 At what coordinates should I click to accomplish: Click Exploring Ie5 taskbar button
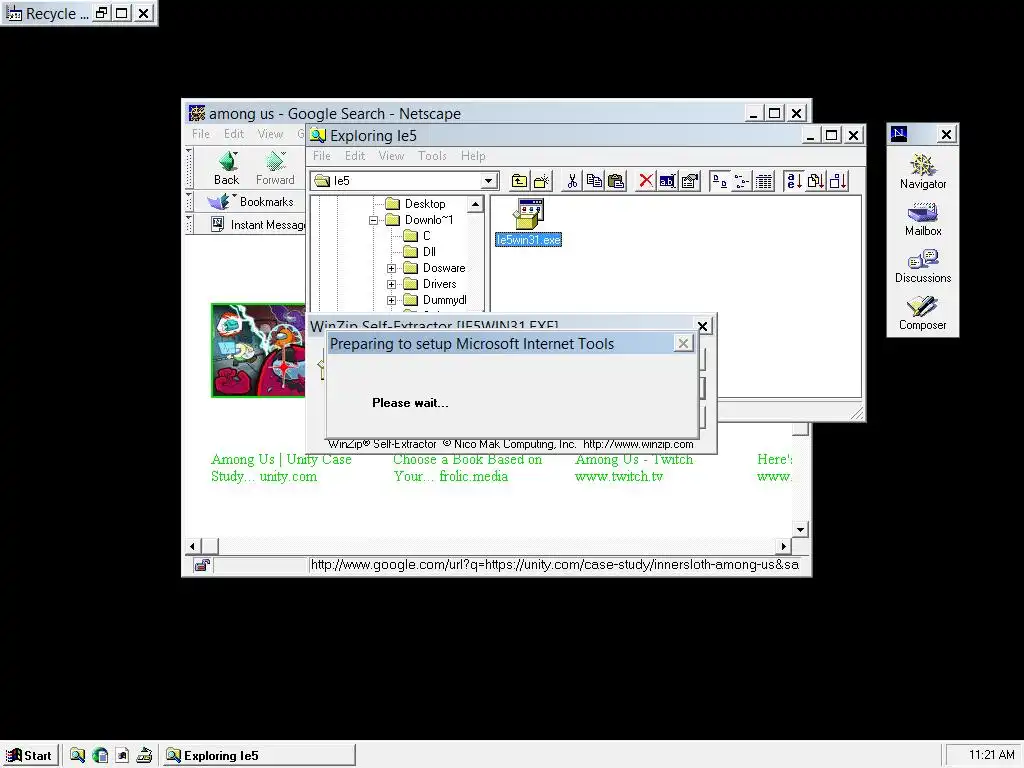point(259,756)
